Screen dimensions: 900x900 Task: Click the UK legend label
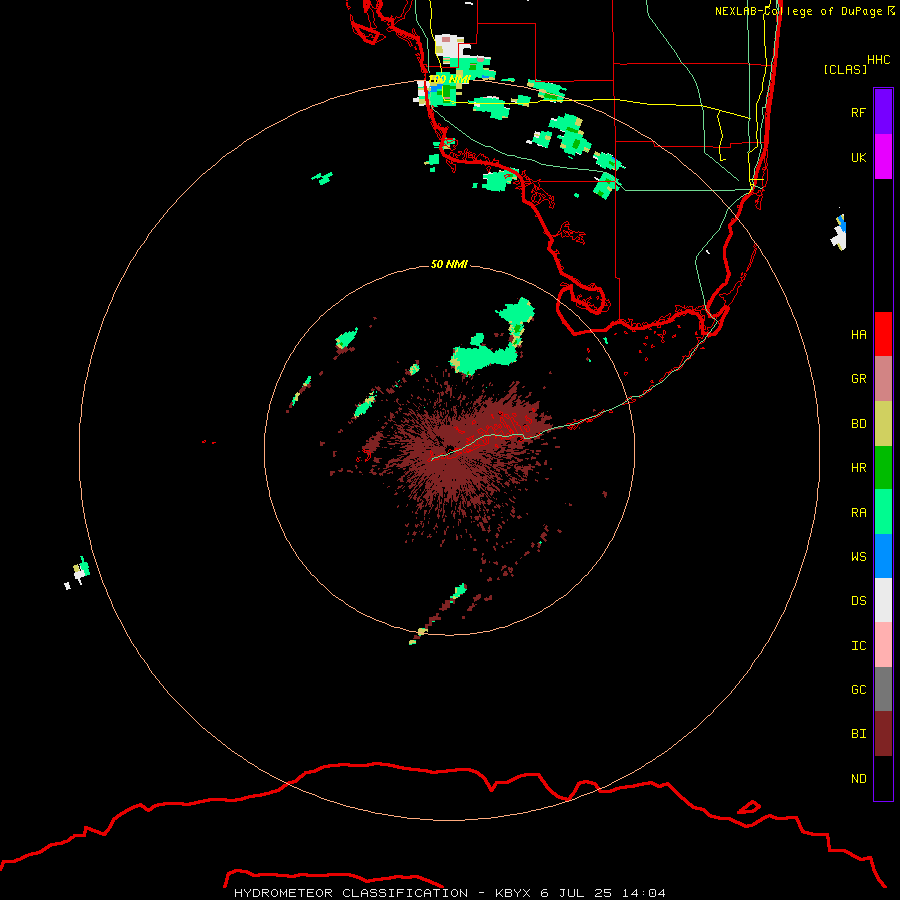pos(858,157)
